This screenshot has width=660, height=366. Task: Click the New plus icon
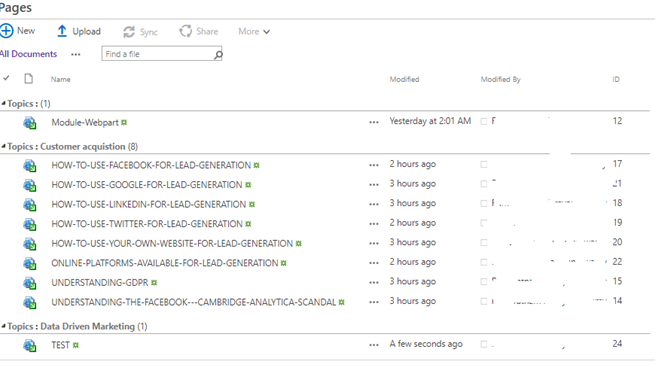pyautogui.click(x=6, y=31)
